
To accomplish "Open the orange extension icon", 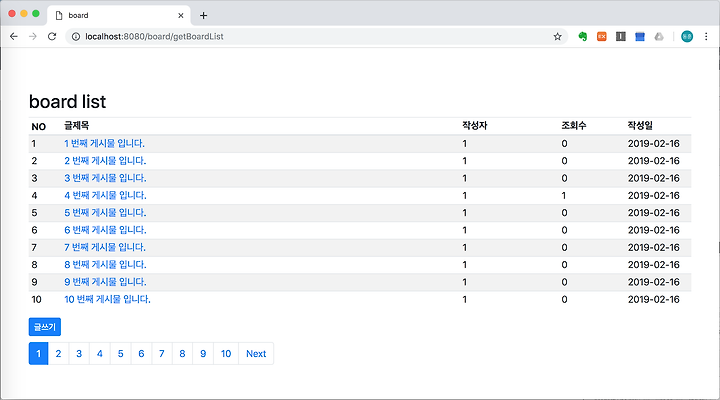I will coord(602,36).
